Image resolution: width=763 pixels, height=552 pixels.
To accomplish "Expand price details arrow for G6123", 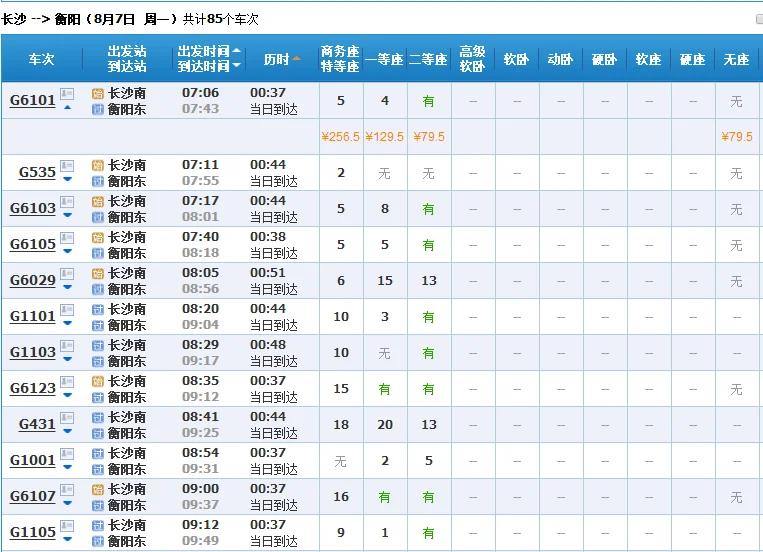I will (68, 395).
